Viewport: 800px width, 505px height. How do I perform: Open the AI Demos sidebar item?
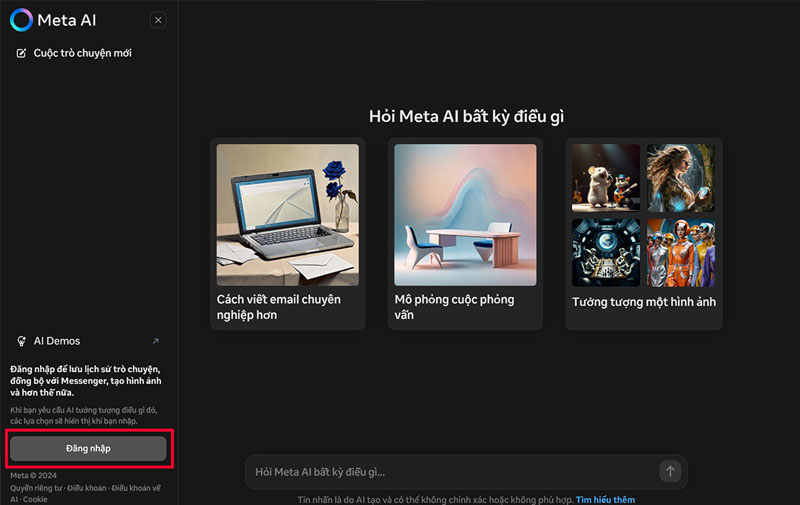[57, 341]
